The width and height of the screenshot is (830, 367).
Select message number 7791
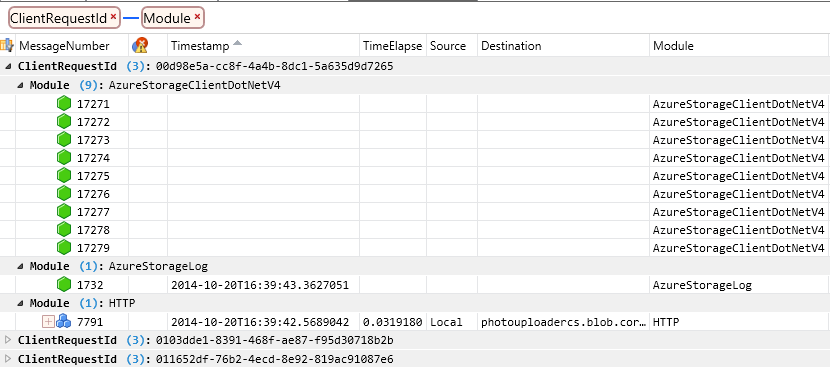90,322
